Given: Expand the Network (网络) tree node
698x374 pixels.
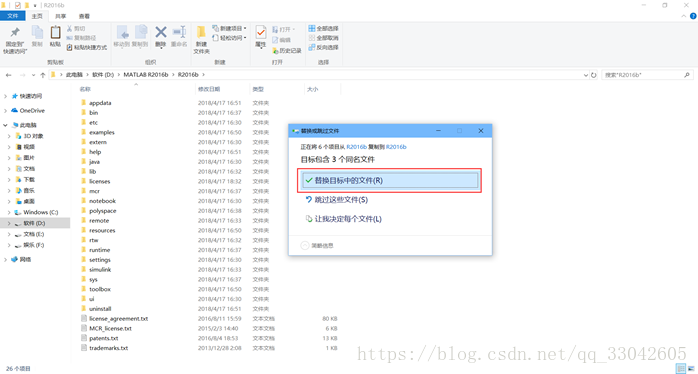Looking at the screenshot, I should (x=5, y=259).
